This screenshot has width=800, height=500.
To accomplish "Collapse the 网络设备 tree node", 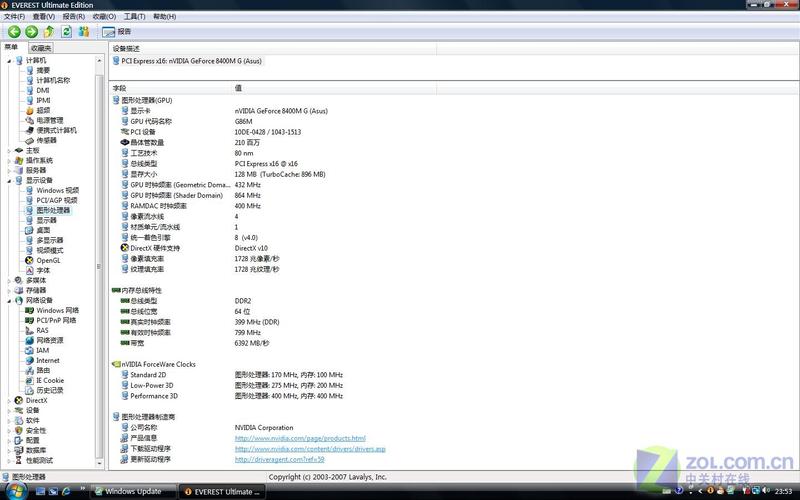I will [9, 301].
